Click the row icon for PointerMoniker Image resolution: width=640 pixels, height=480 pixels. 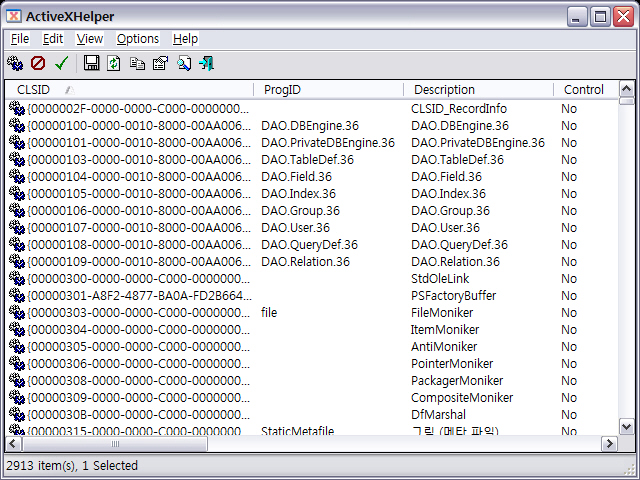coord(17,364)
